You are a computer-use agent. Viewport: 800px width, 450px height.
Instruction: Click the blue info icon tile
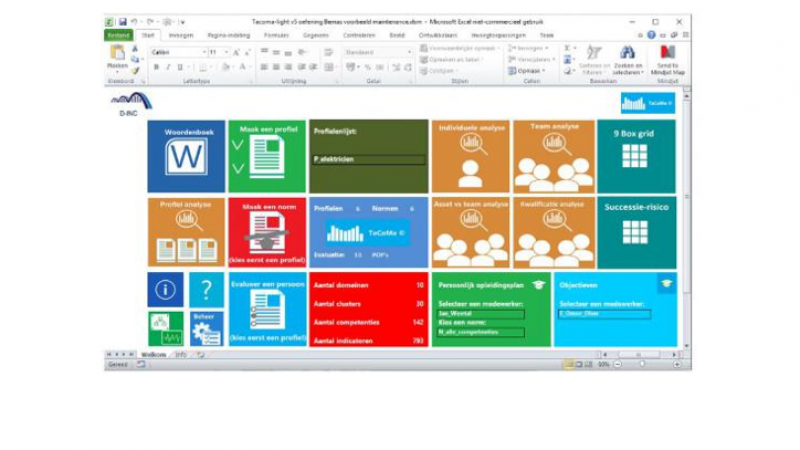coord(165,290)
